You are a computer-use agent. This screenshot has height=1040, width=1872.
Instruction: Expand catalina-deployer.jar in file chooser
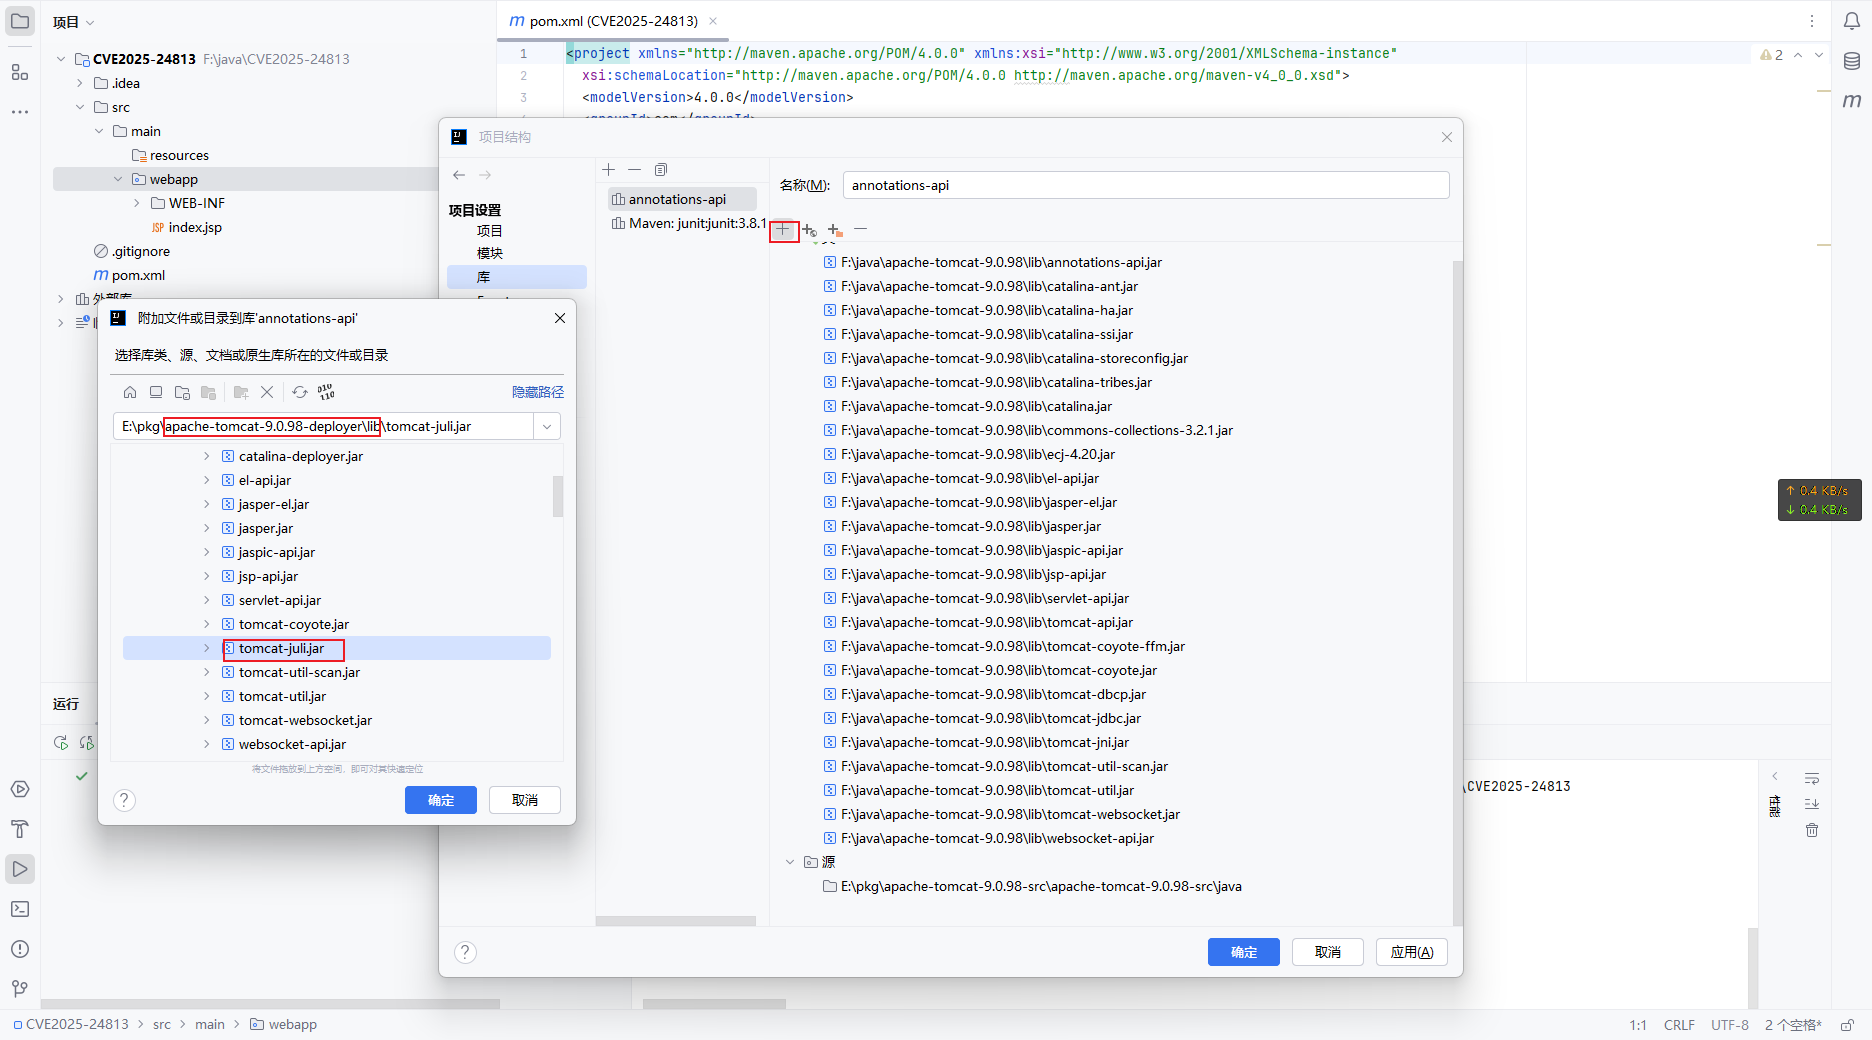(207, 456)
